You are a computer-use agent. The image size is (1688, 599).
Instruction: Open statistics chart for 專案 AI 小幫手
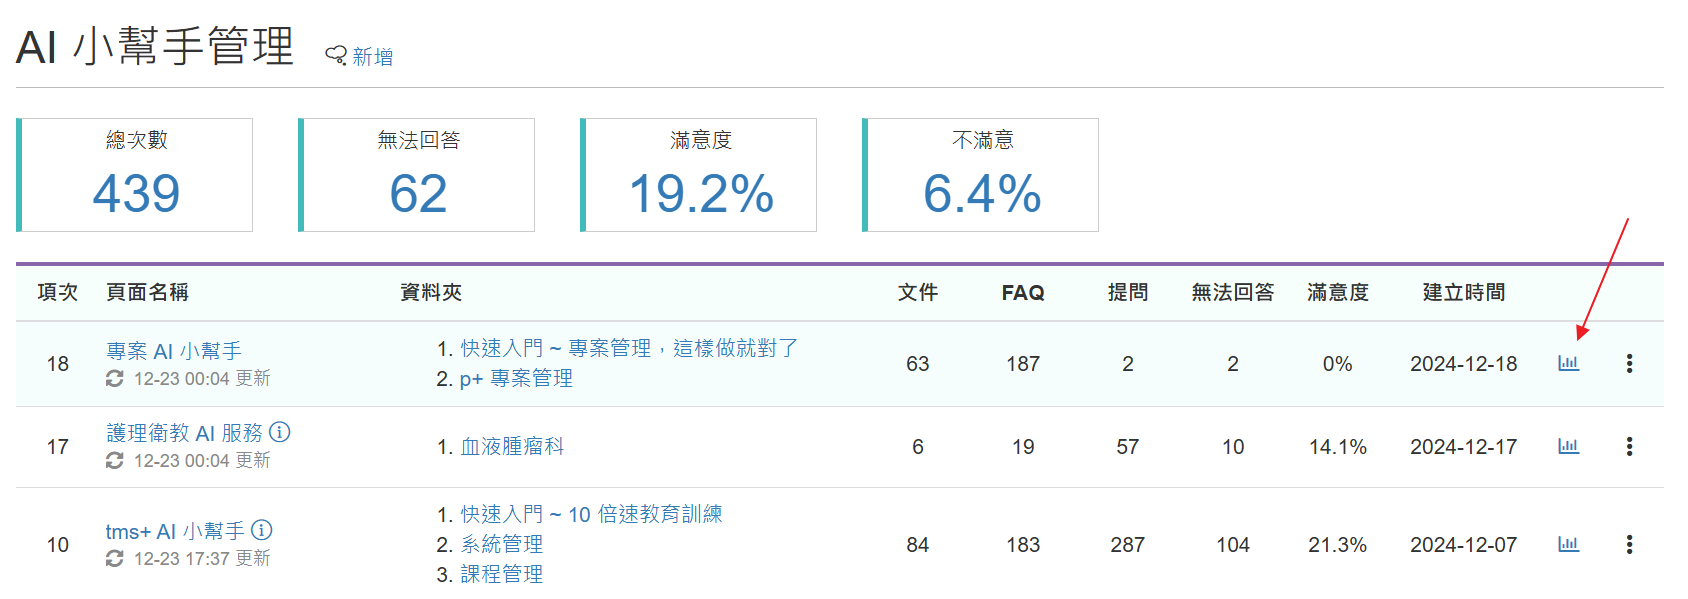pyautogui.click(x=1568, y=363)
